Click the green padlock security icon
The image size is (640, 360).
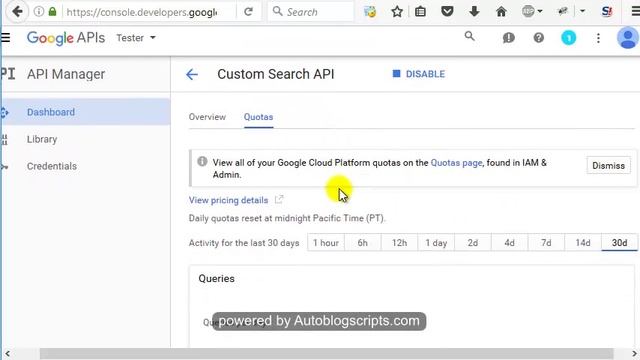(52, 11)
